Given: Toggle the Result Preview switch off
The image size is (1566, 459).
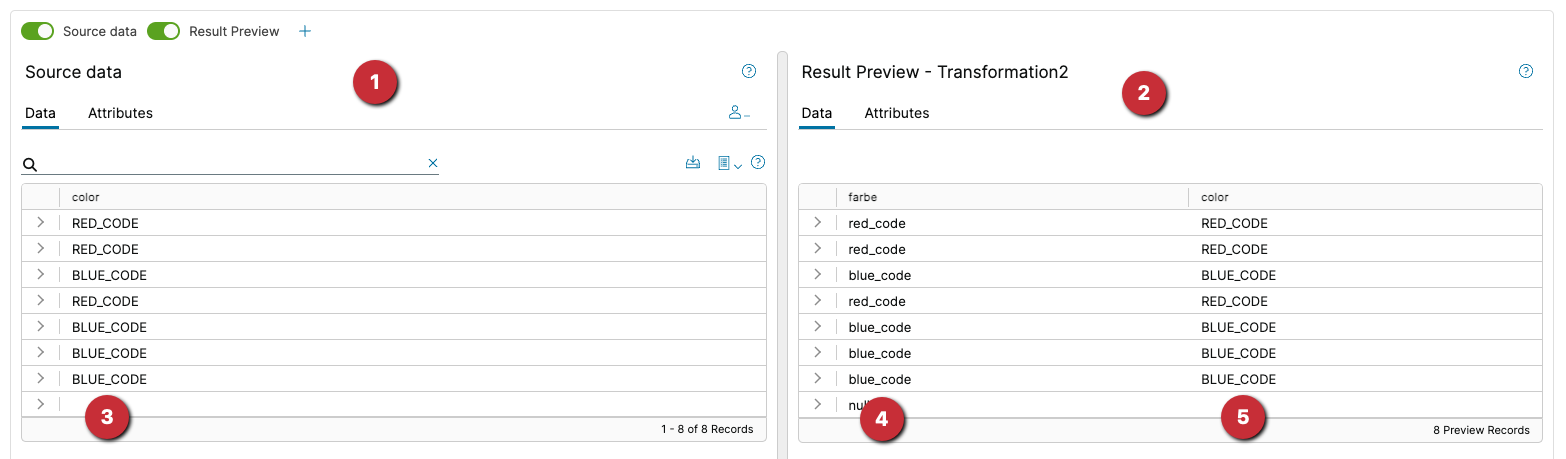Looking at the screenshot, I should pos(163,31).
